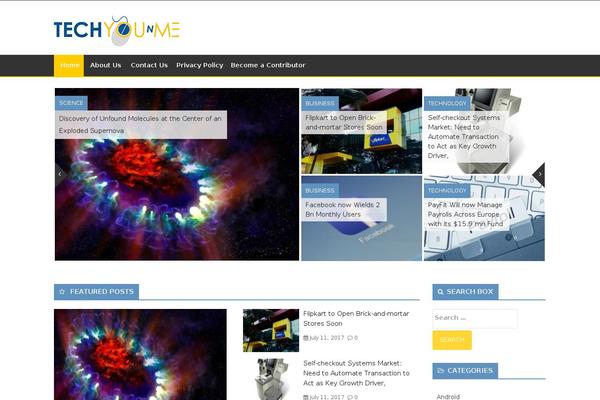
Task: Click the July 11, 2017 date under Flipkart post
Action: (x=326, y=338)
